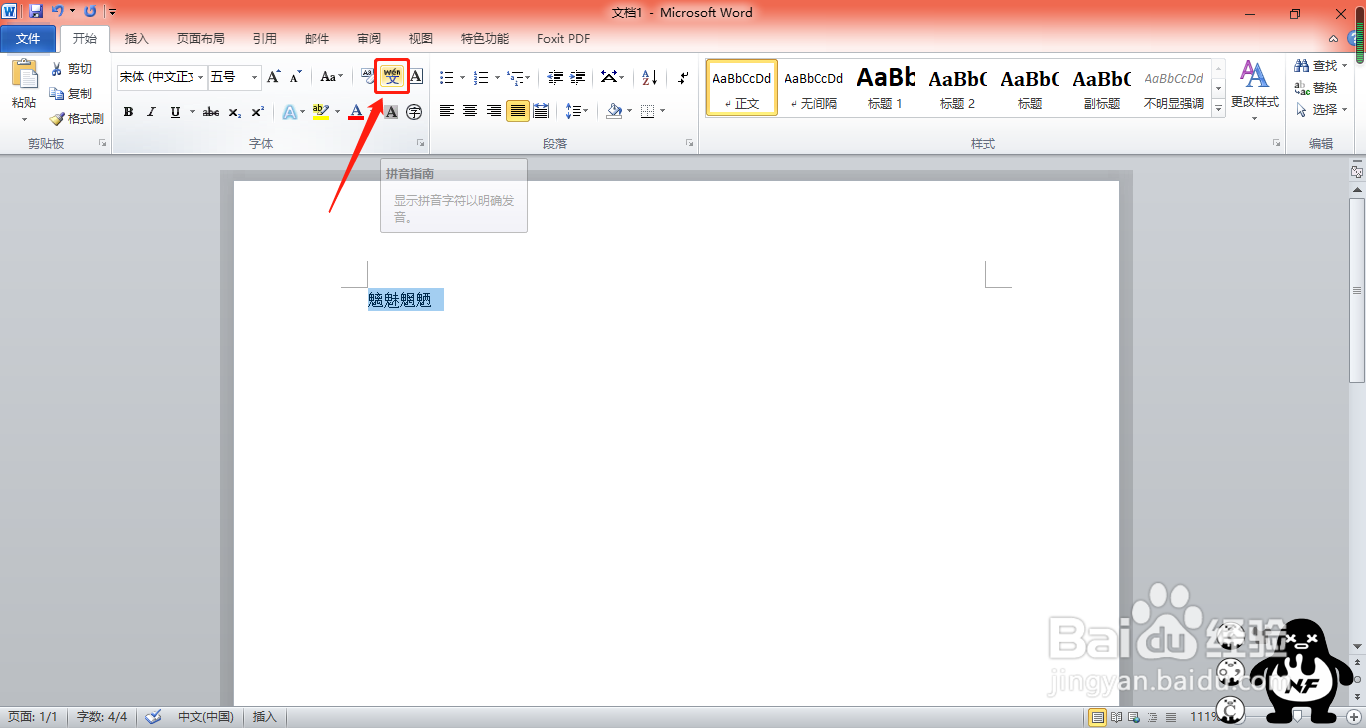Open the Line Spacing dropdown
The image size is (1366, 728).
[x=576, y=111]
